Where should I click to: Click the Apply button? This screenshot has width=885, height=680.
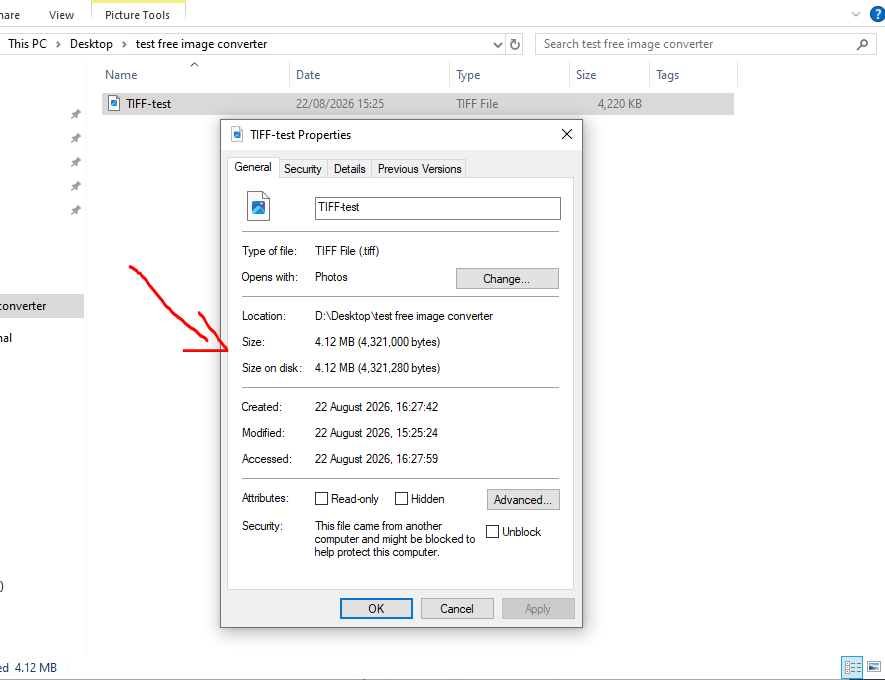click(x=538, y=609)
